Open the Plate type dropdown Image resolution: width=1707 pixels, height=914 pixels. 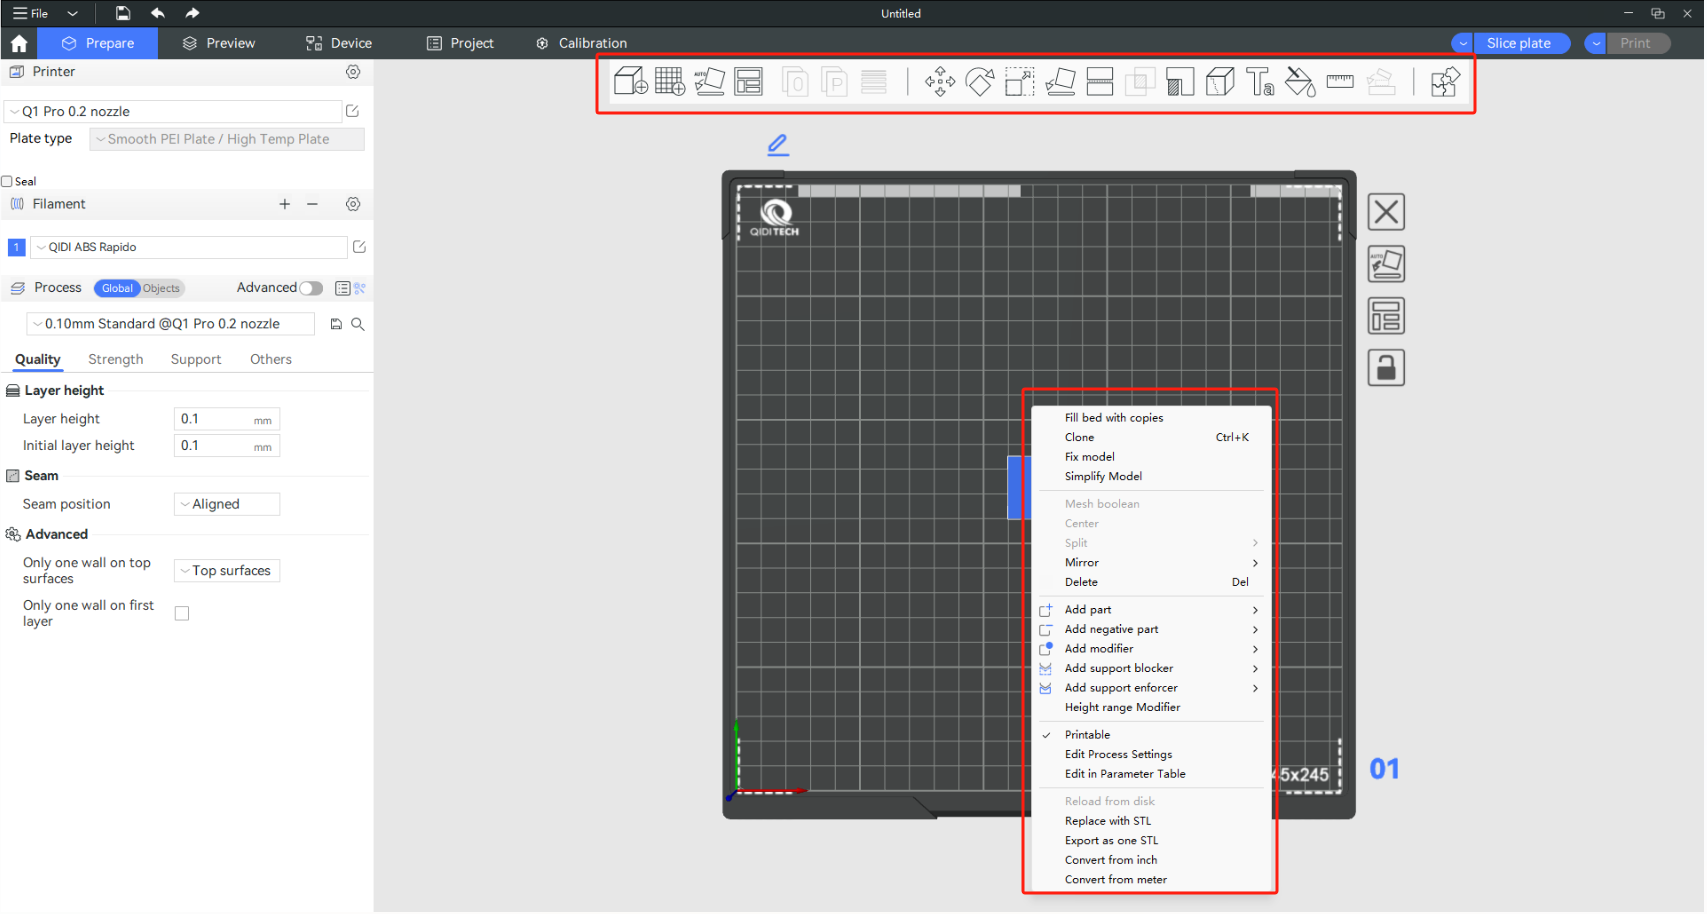pyautogui.click(x=226, y=139)
